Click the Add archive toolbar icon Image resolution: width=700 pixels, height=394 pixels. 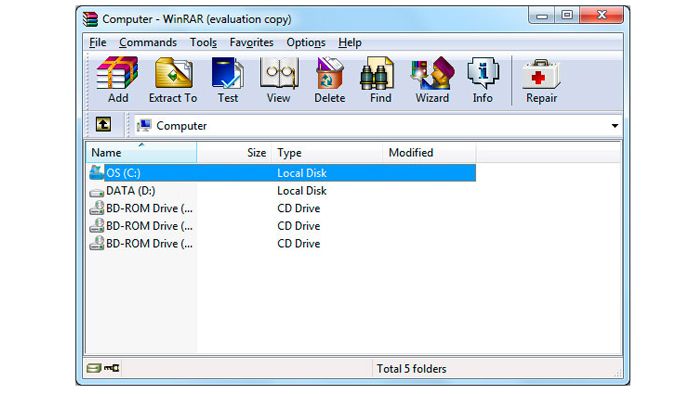click(117, 80)
